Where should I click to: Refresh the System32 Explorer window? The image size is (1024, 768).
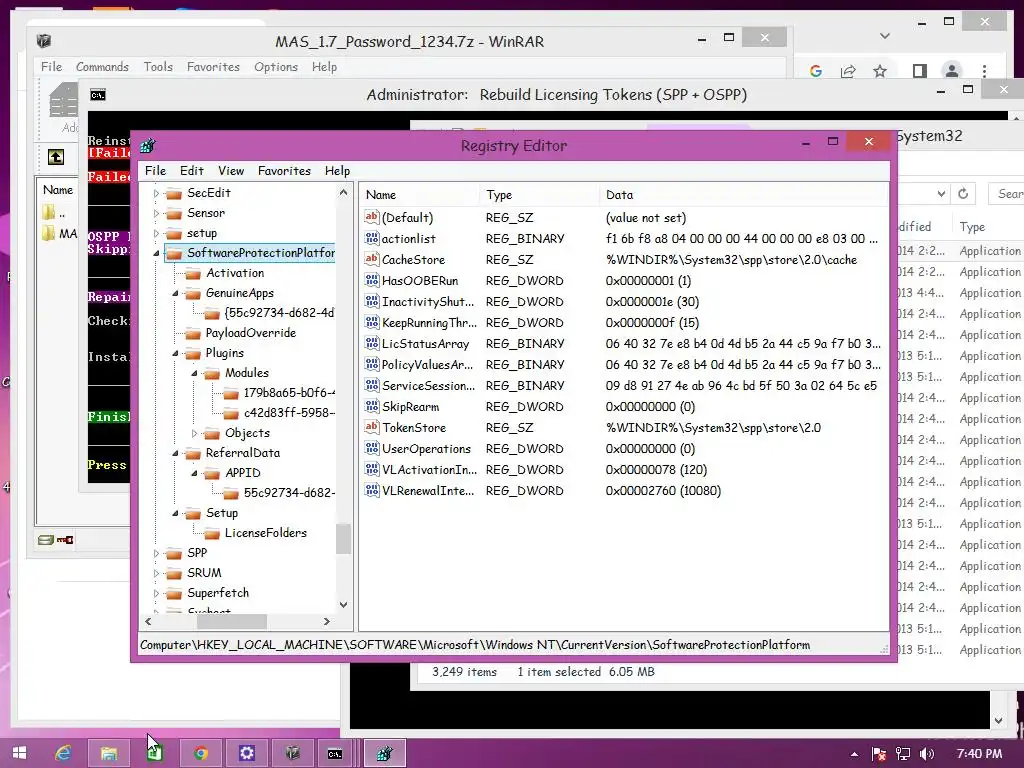click(963, 194)
